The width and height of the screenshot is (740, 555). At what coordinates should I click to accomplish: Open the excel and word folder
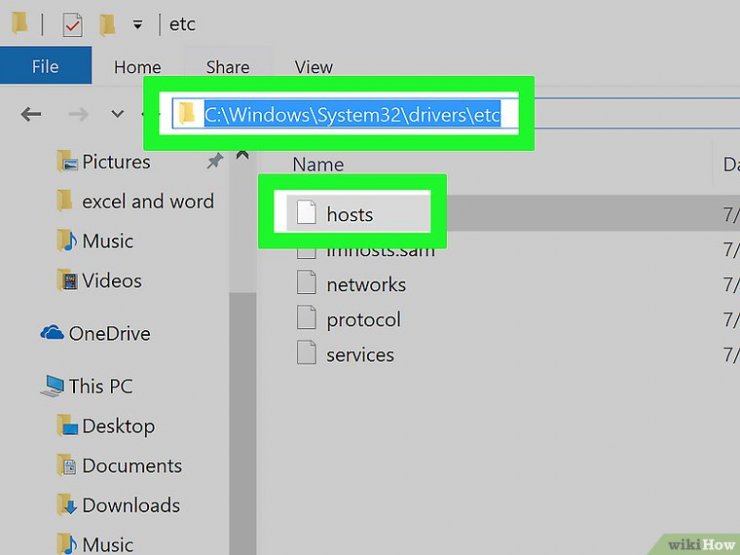pos(148,202)
